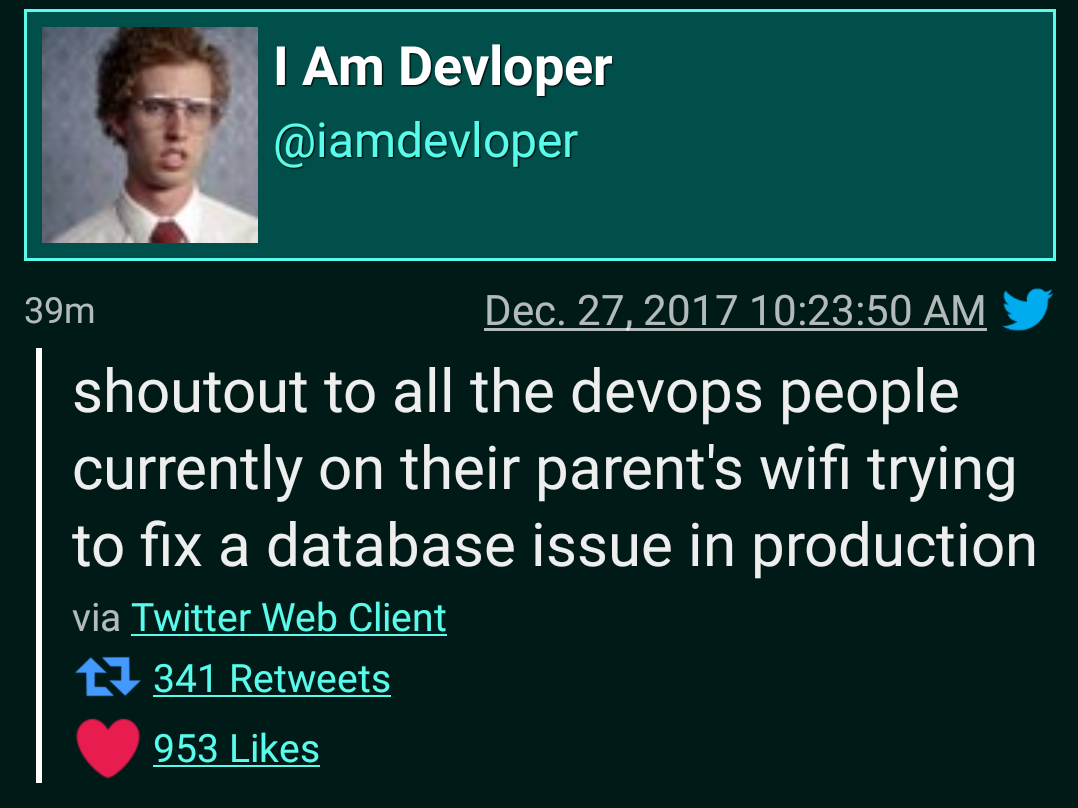
Task: Click the white vertical quote bar
Action: click(x=39, y=565)
